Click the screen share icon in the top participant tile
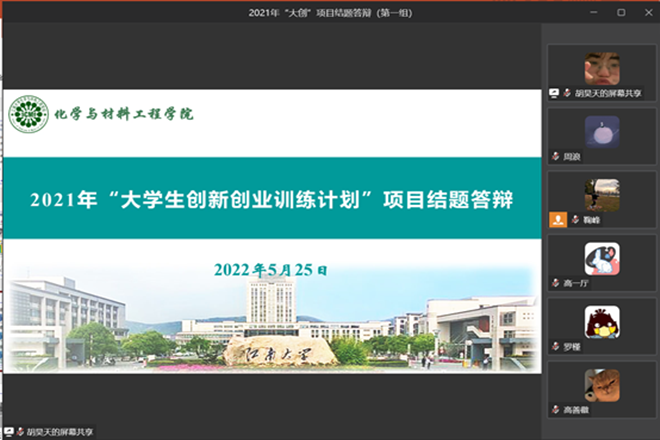Image resolution: width=660 pixels, height=440 pixels. pos(555,93)
